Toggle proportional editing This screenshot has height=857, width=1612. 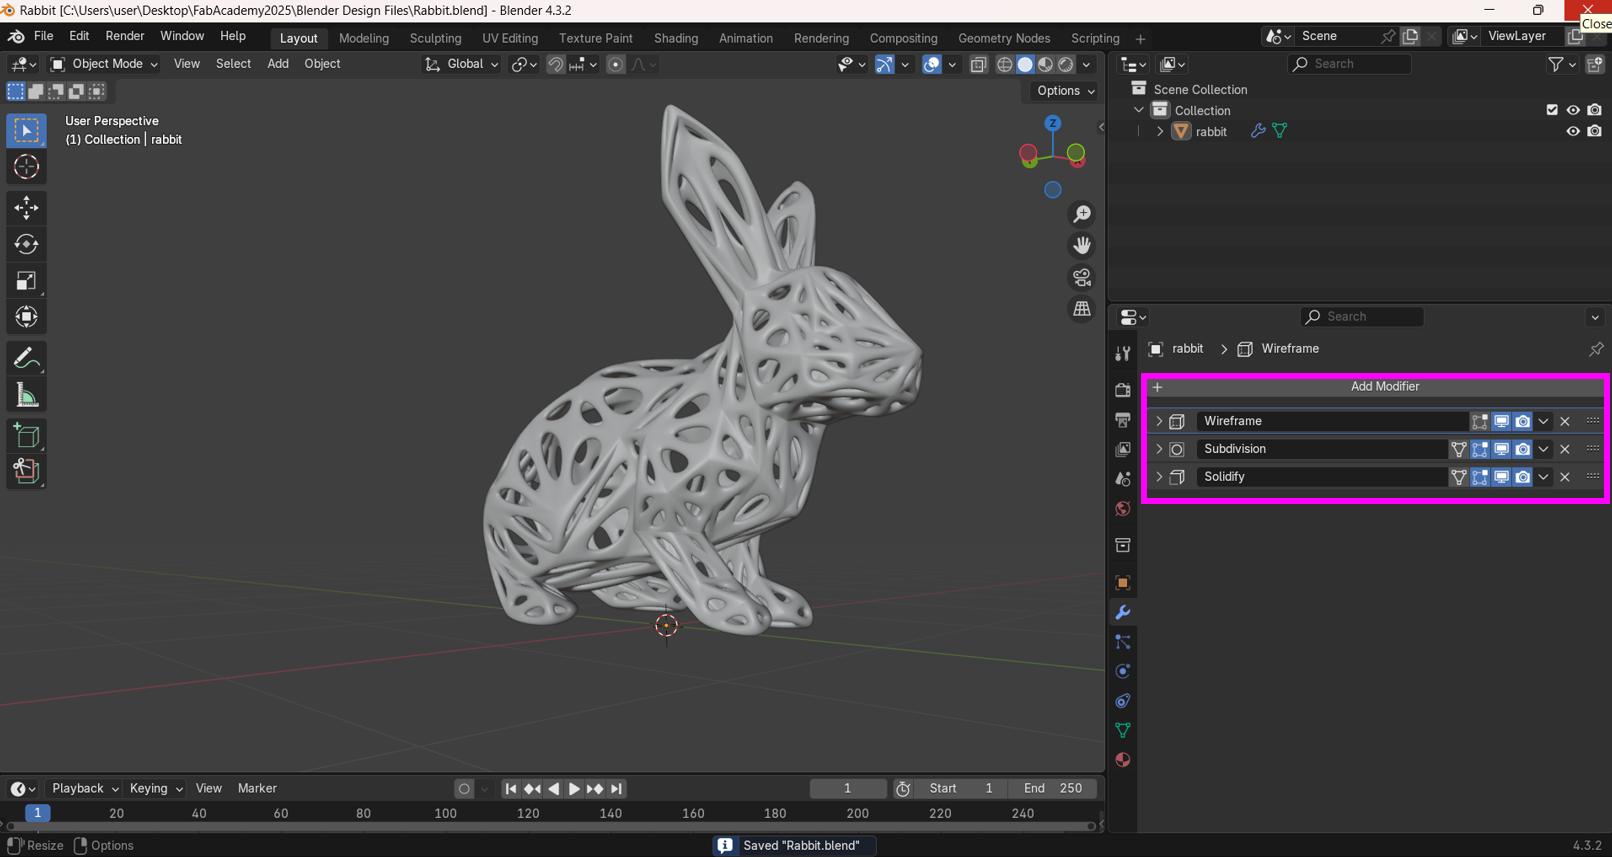point(616,64)
